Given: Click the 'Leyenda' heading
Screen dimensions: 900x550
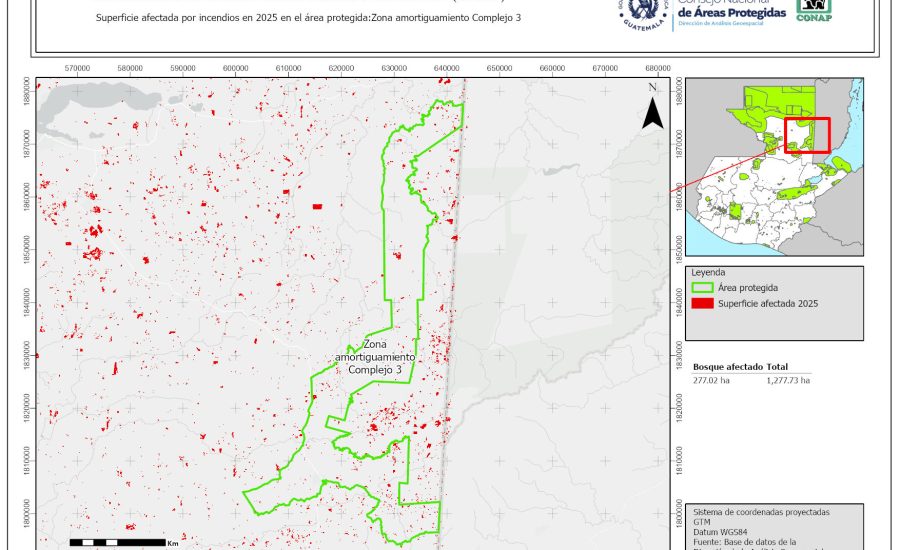Looking at the screenshot, I should click(711, 271).
